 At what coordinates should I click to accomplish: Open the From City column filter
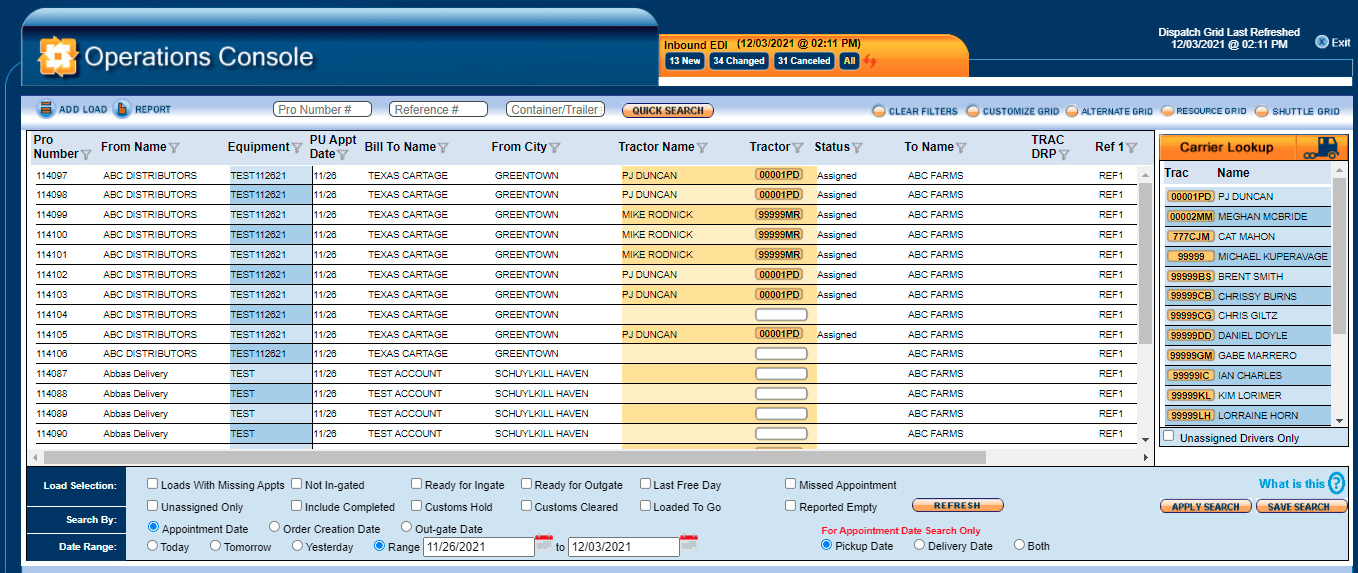(x=555, y=148)
